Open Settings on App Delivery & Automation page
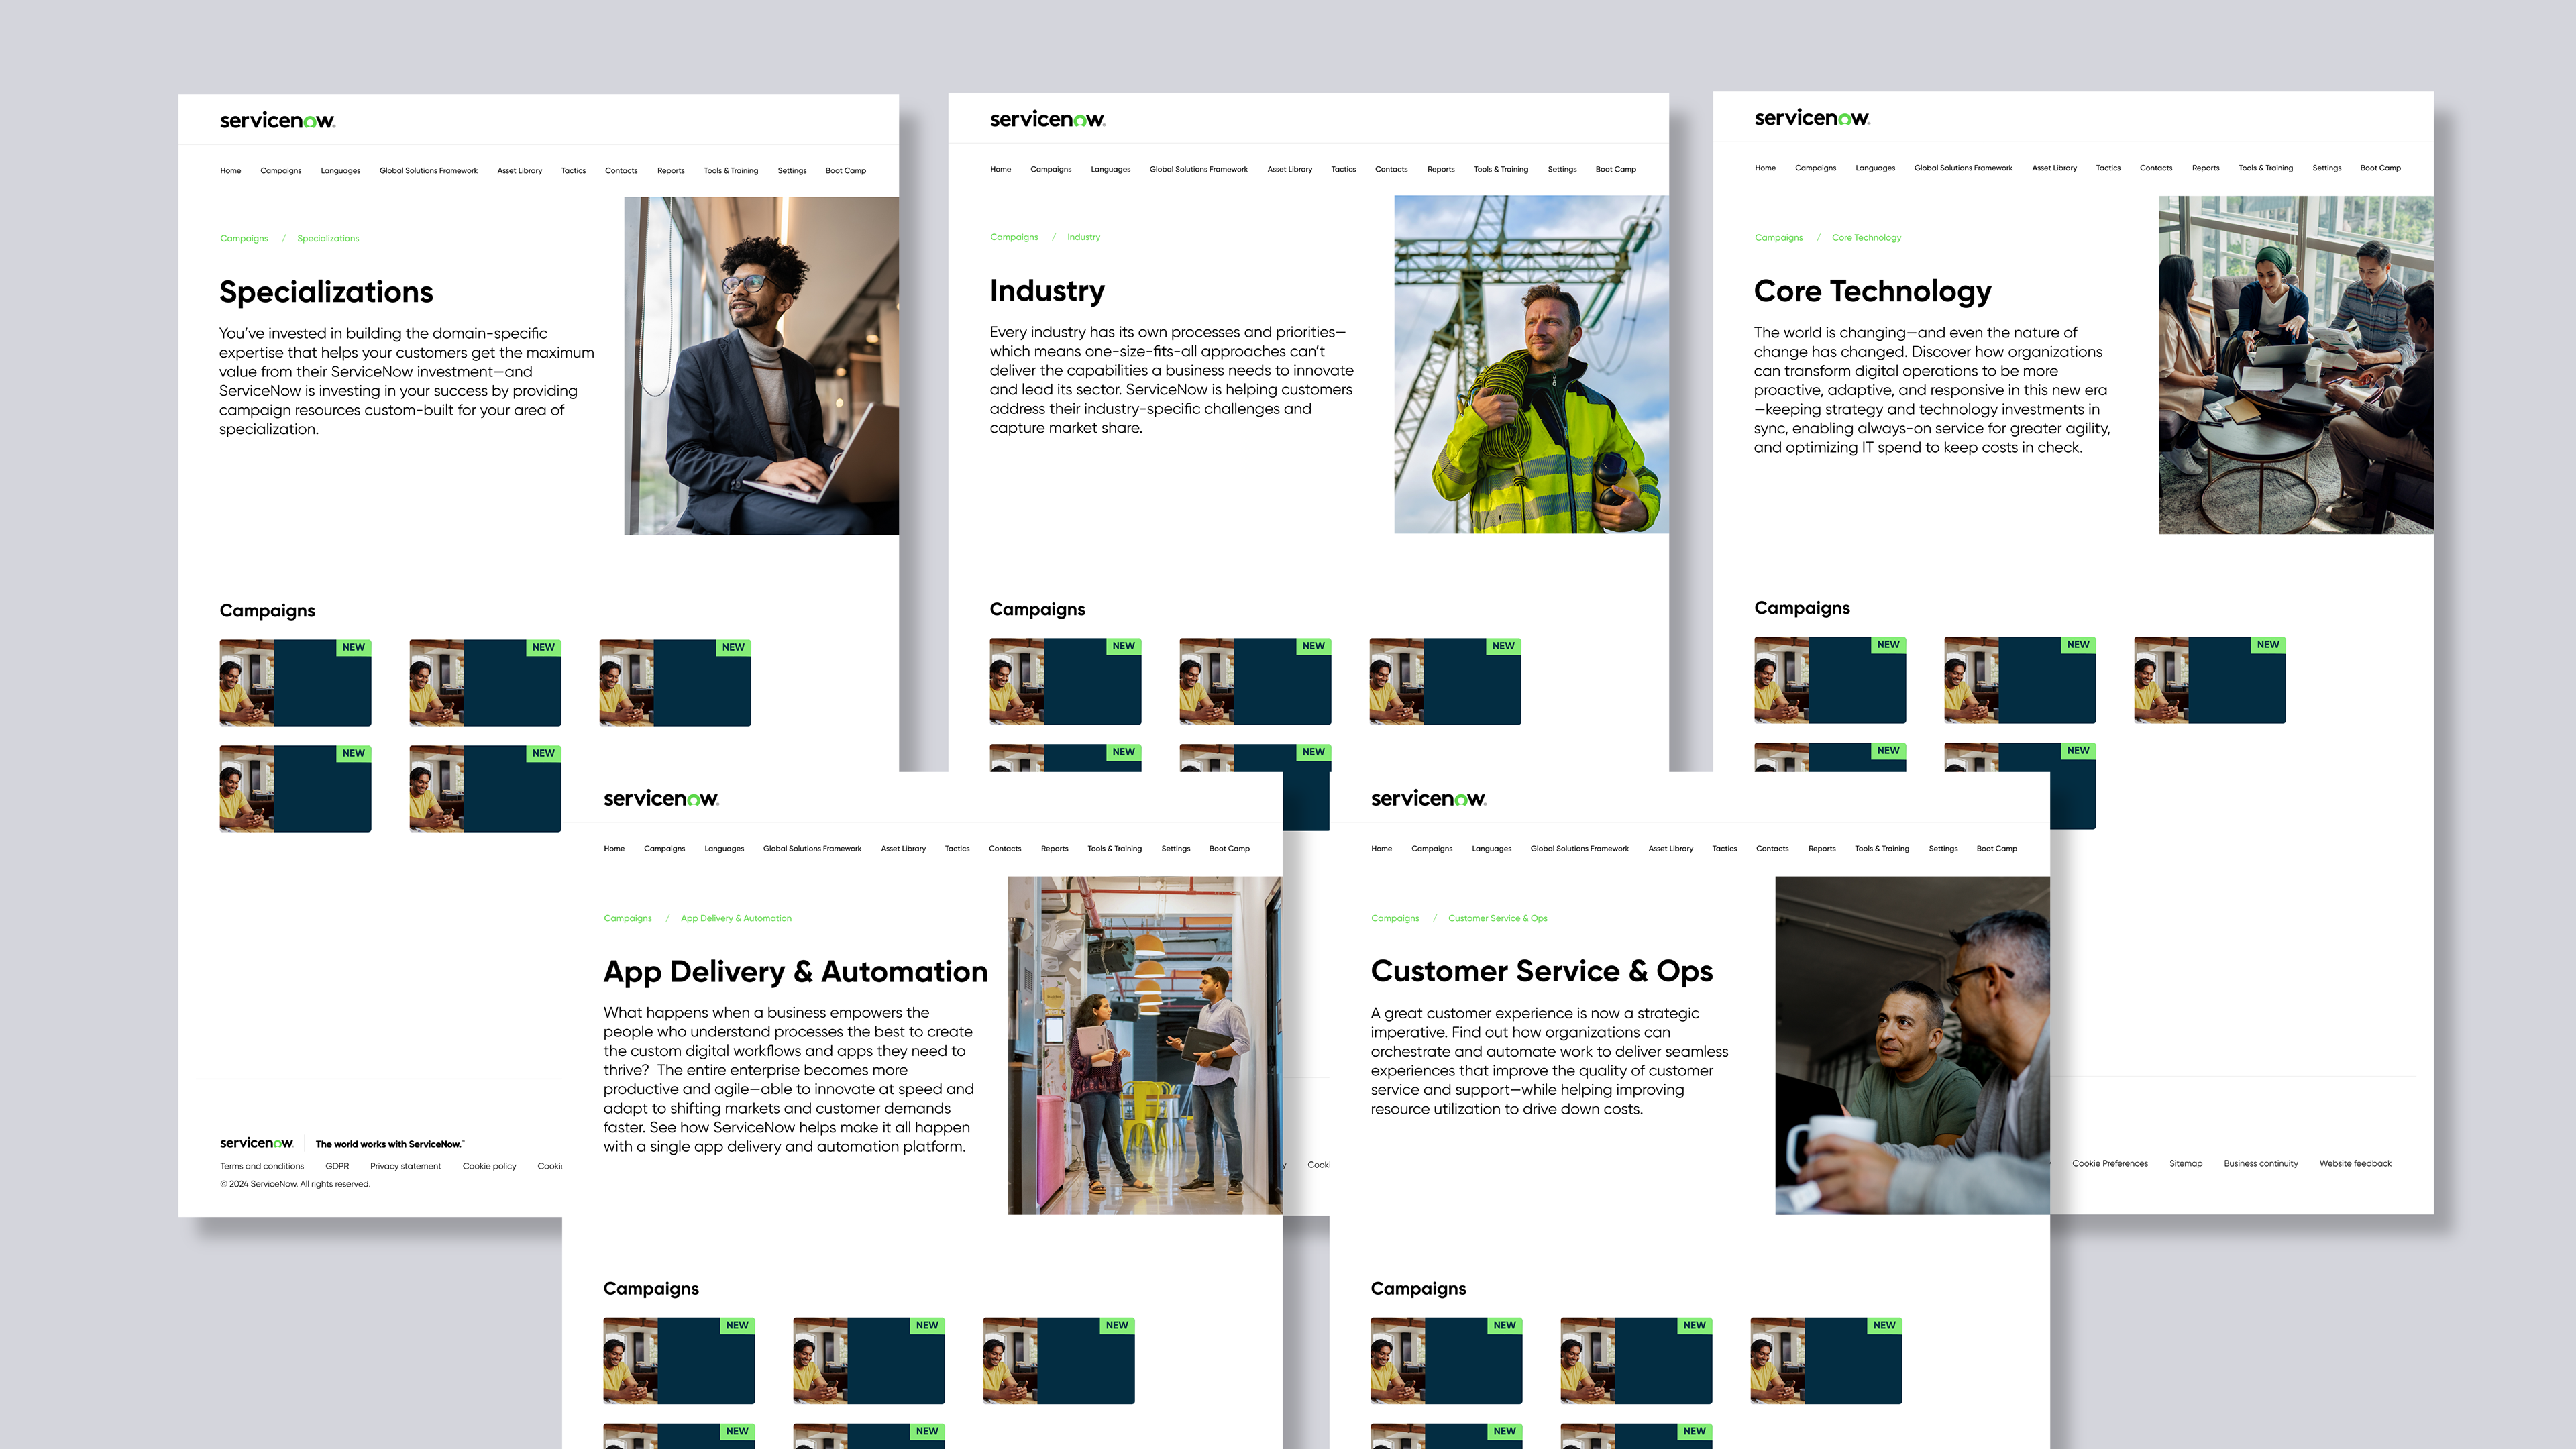The height and width of the screenshot is (1449, 2576). 1176,849
